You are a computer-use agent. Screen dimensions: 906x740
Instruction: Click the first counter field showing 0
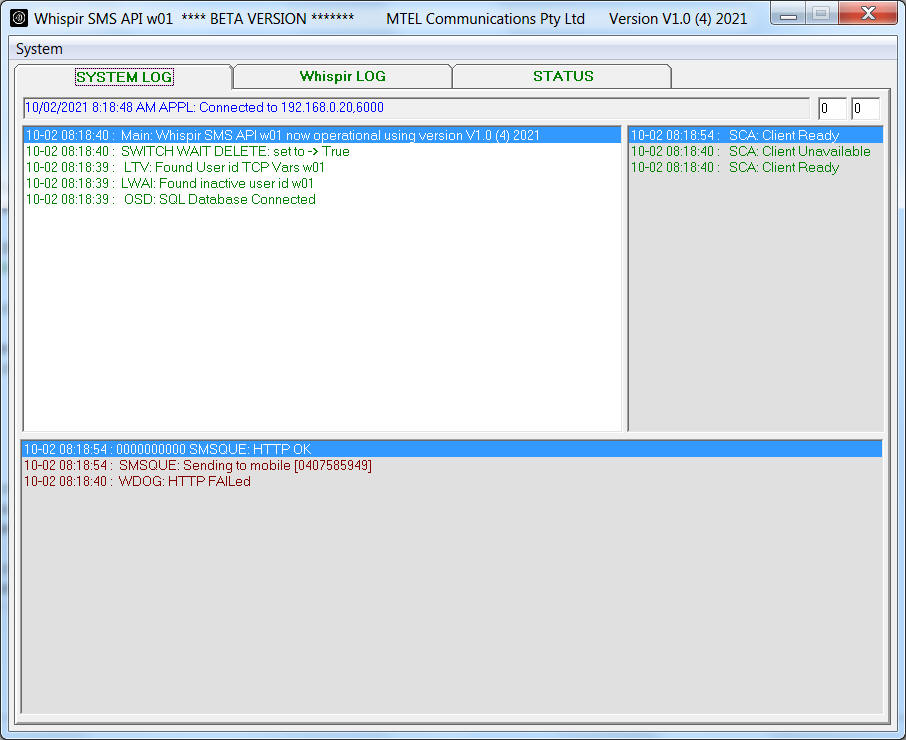832,109
